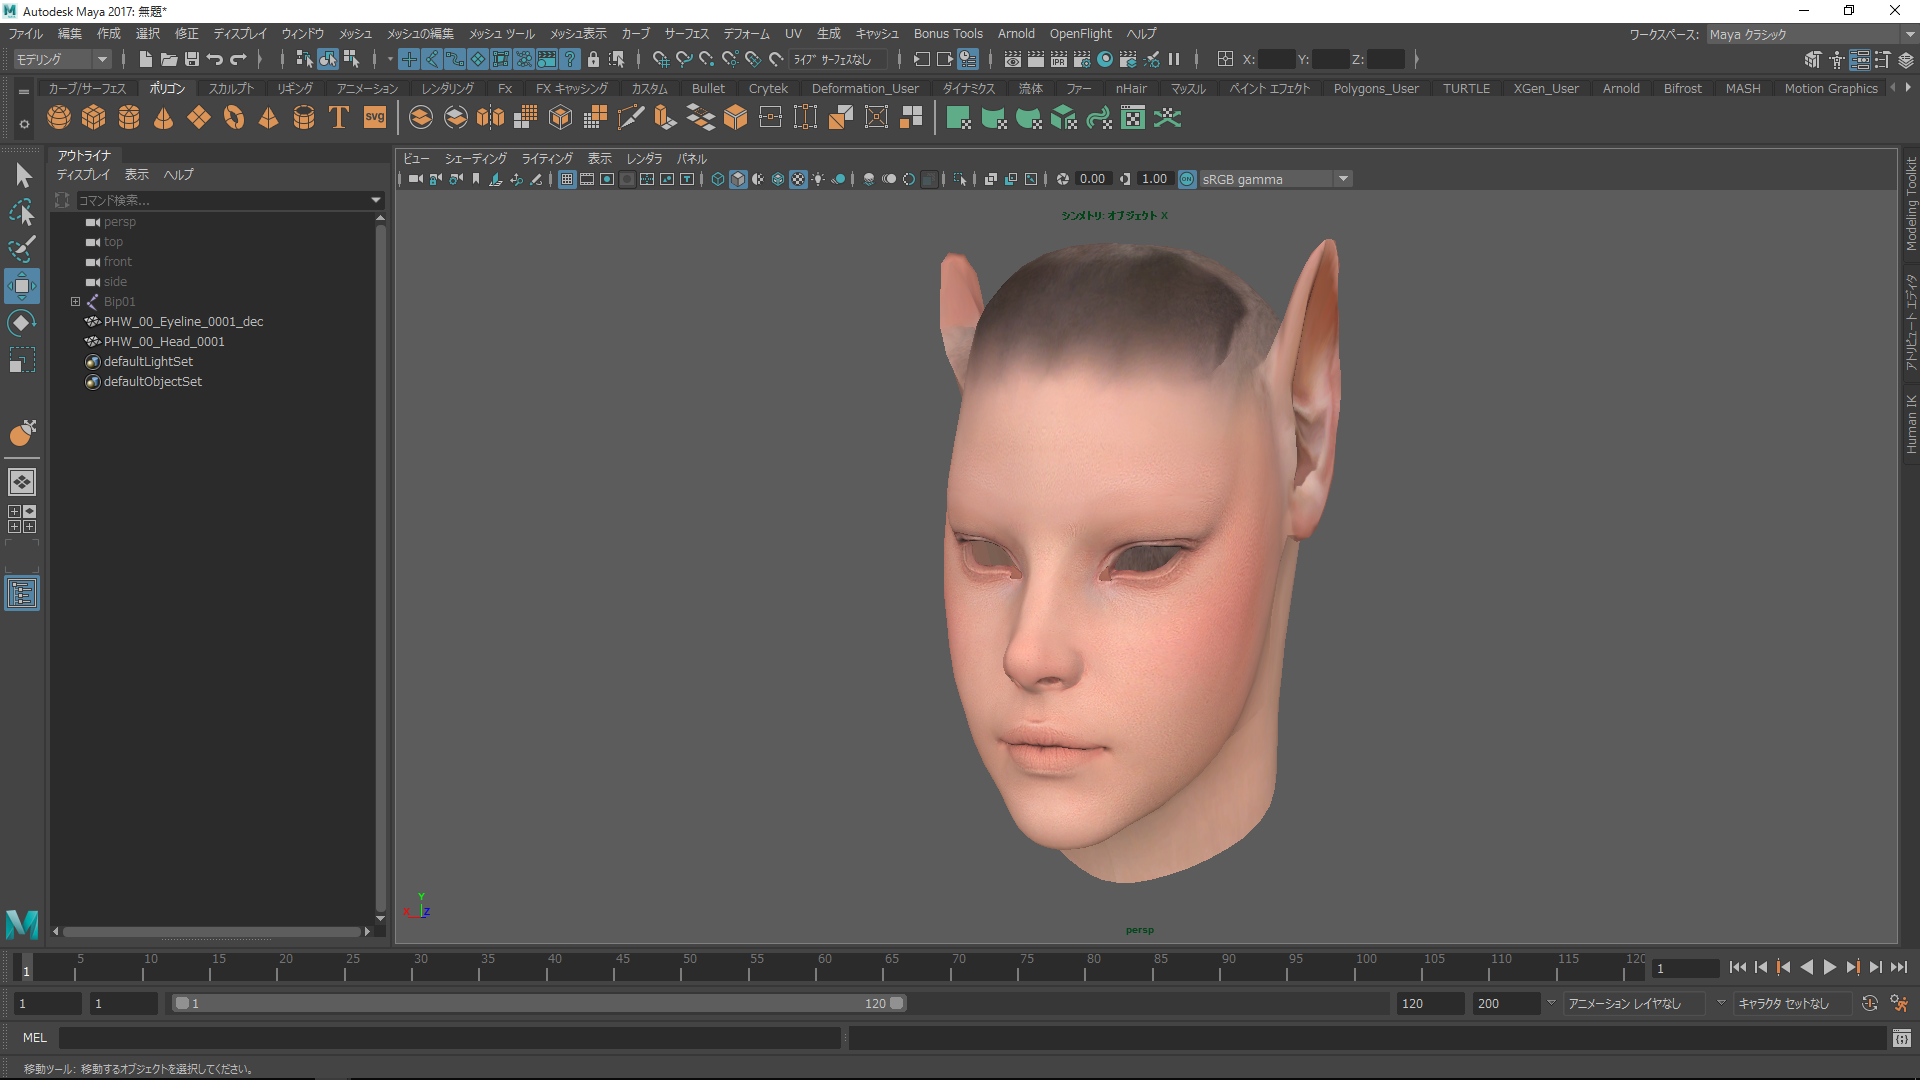1920x1080 pixels.
Task: Select PHW_00_Head_0001 in the Outliner
Action: tap(164, 342)
